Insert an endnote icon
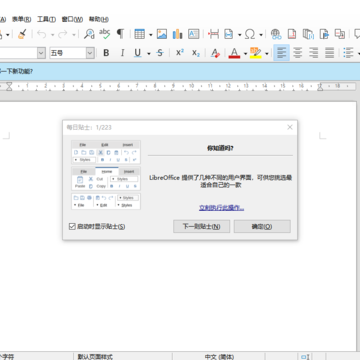Viewport: 360px width, 360px height. [308, 34]
